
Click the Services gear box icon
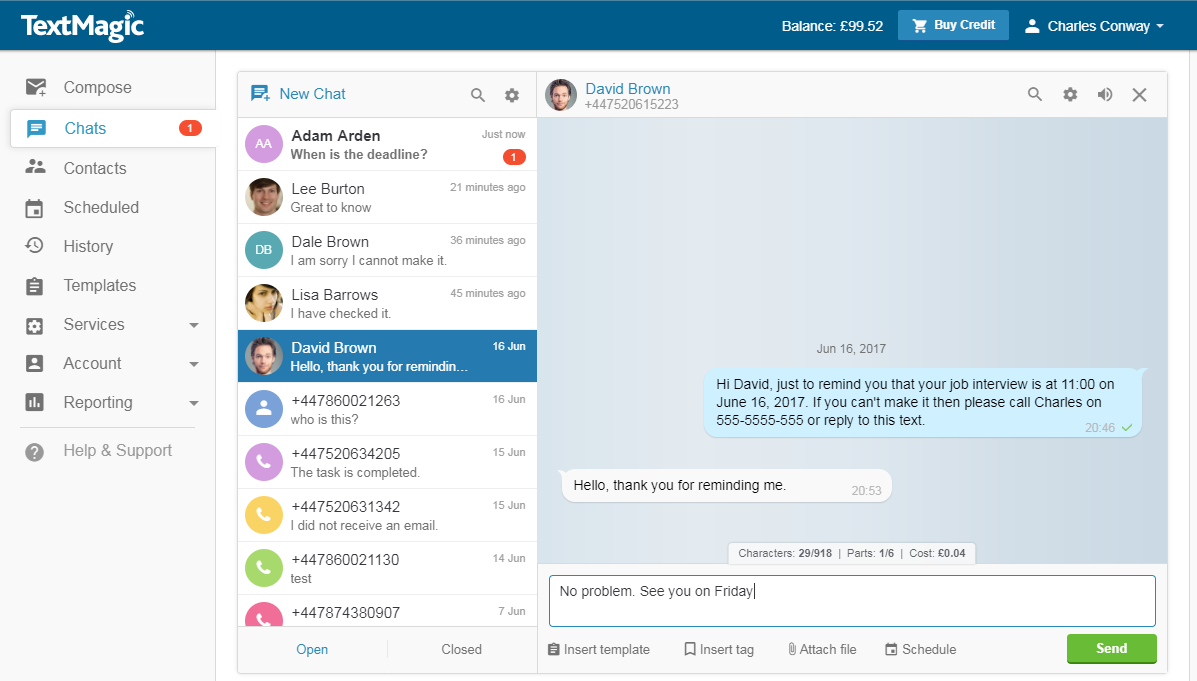tap(34, 325)
